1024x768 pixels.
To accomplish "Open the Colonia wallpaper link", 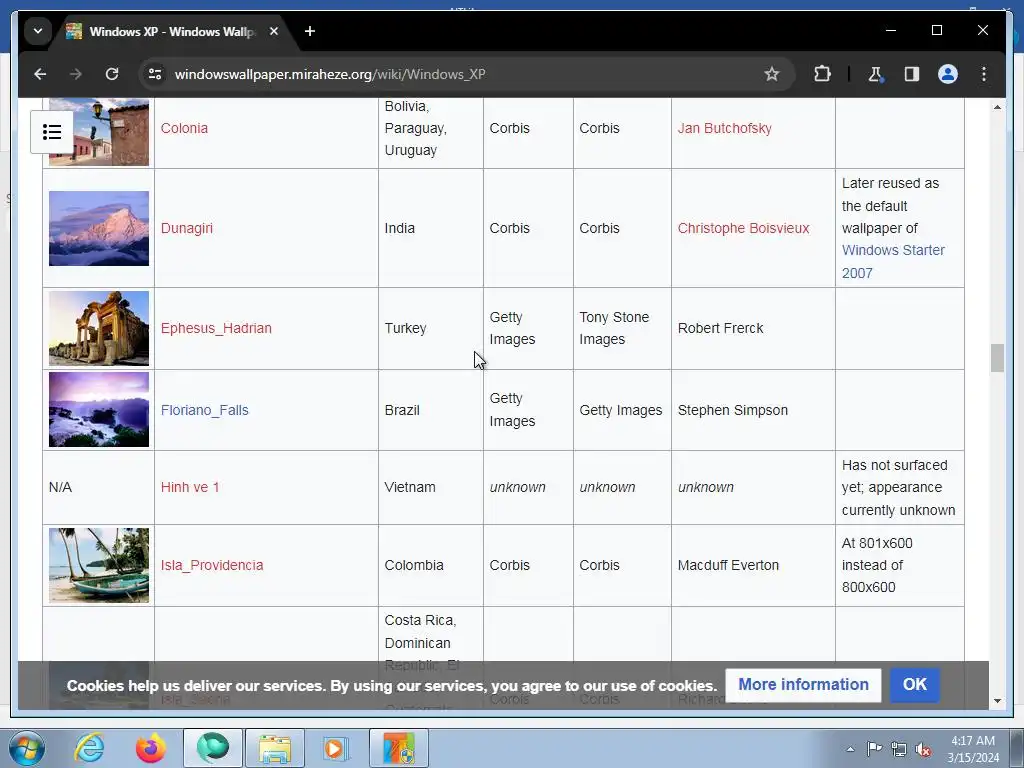I will [x=184, y=128].
